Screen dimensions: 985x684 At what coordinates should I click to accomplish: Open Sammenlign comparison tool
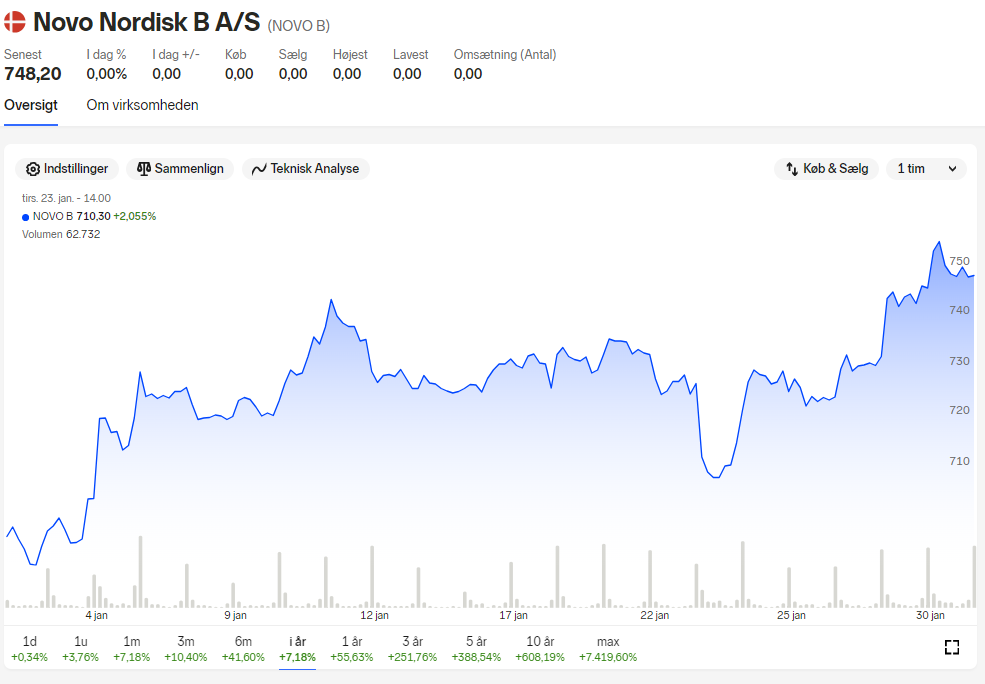[180, 169]
